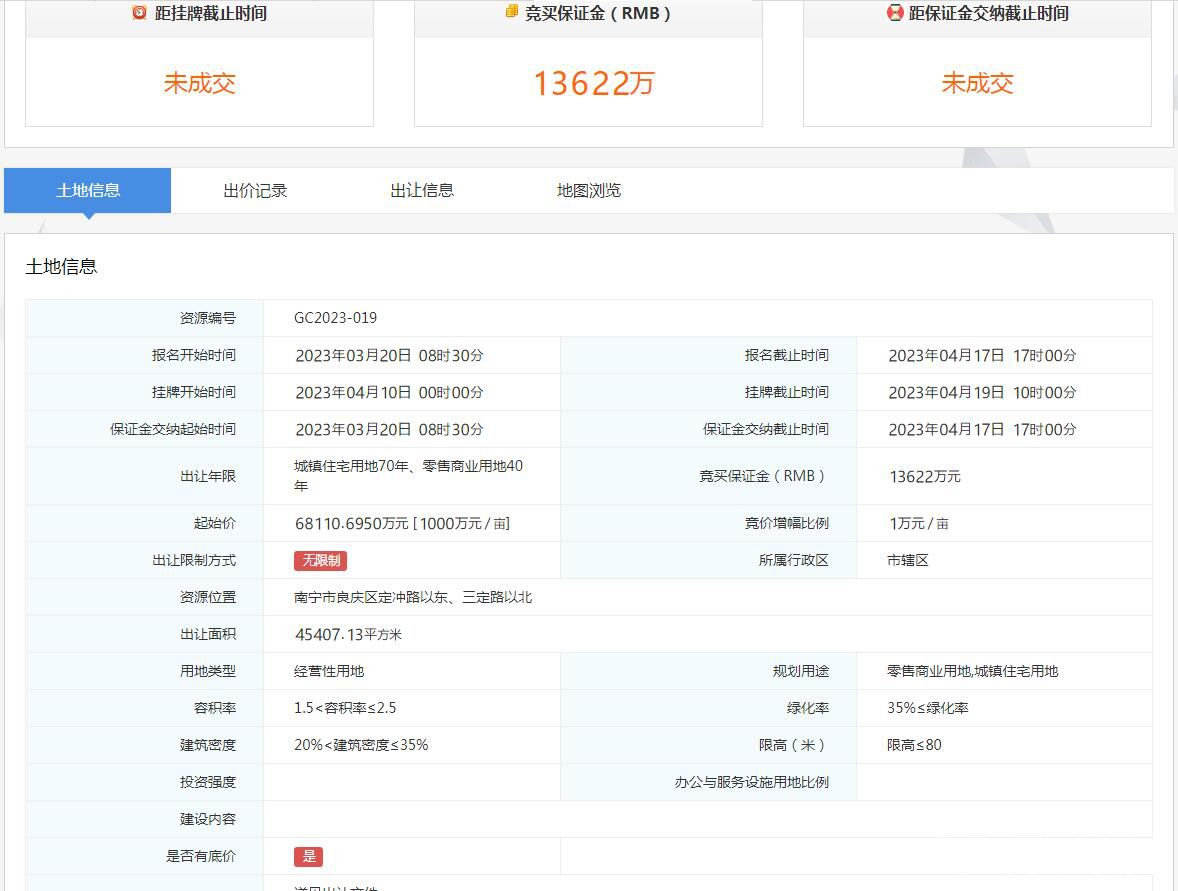Click 挂牌截止时间 value 2023年04月19日 10时00分

point(982,392)
